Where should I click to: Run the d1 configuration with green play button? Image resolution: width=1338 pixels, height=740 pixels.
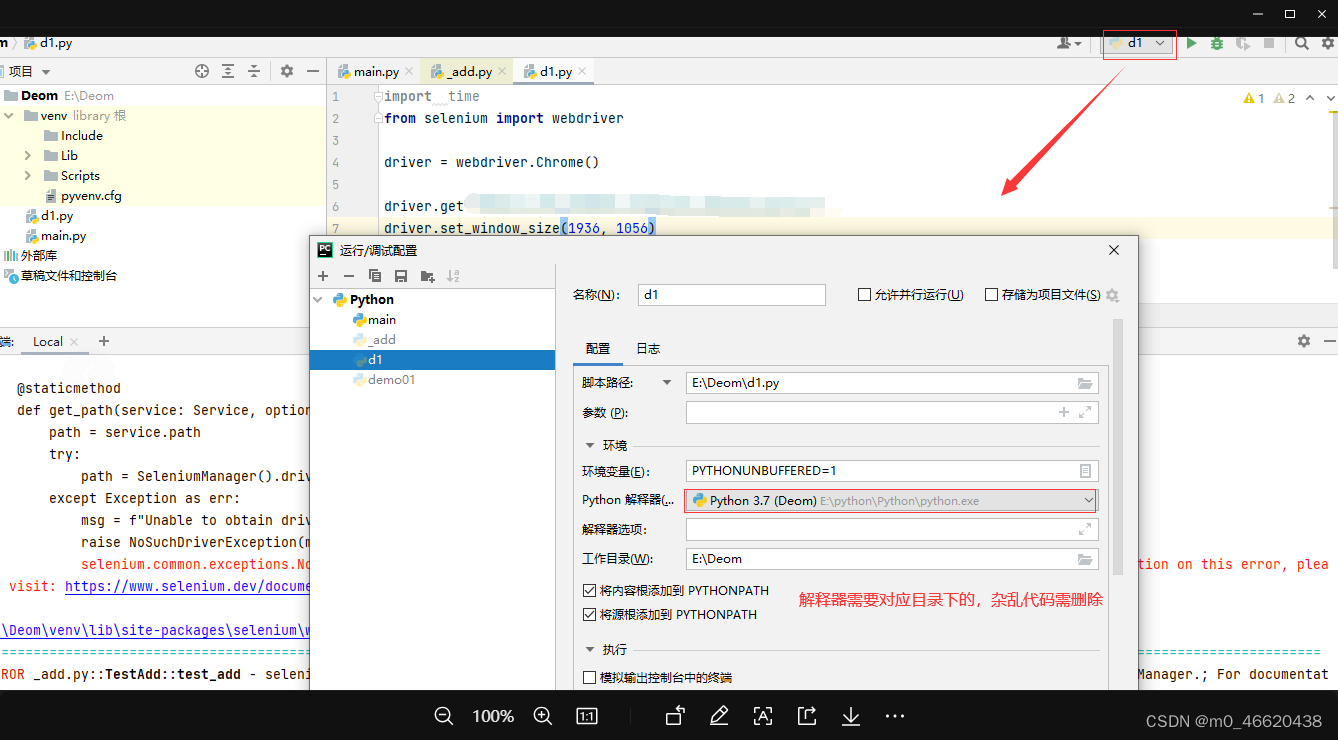click(x=1191, y=43)
